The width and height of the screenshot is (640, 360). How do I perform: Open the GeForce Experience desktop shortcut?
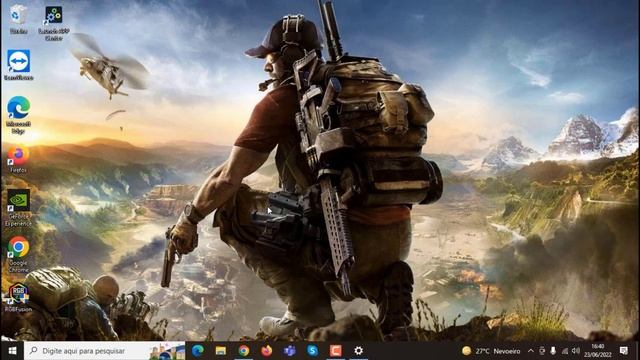coord(18,207)
